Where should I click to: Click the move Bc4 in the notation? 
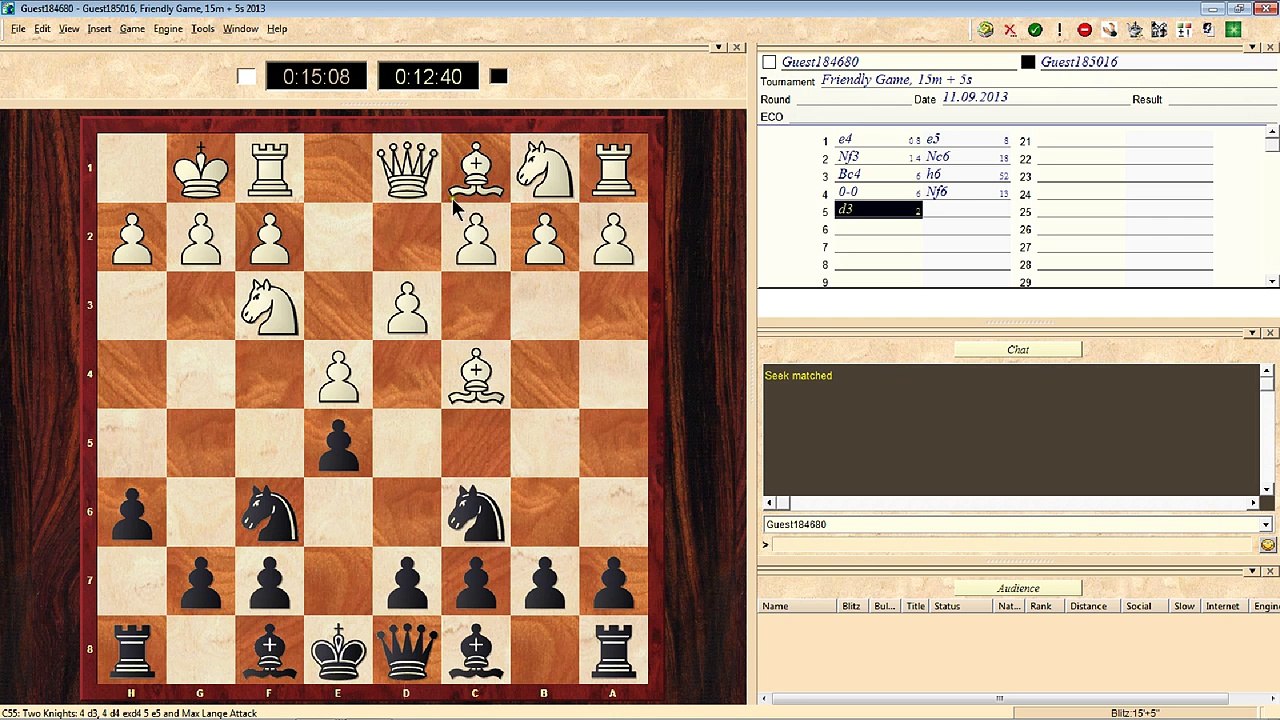click(849, 175)
